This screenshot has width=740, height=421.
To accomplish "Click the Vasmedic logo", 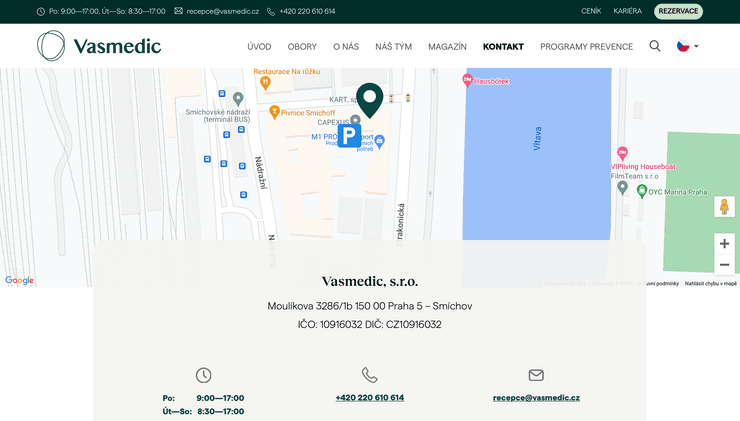I will 99,46.
